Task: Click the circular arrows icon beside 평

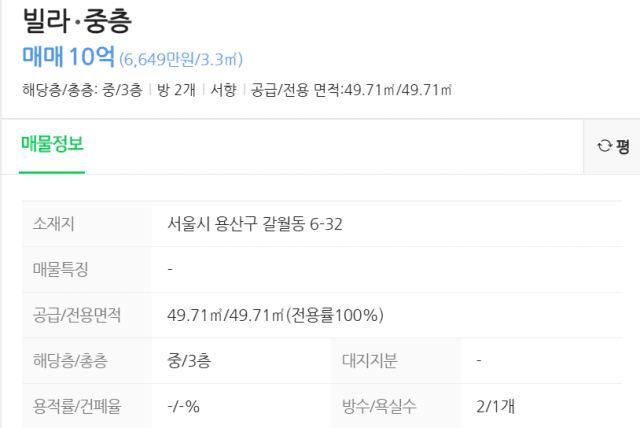Action: pyautogui.click(x=604, y=146)
